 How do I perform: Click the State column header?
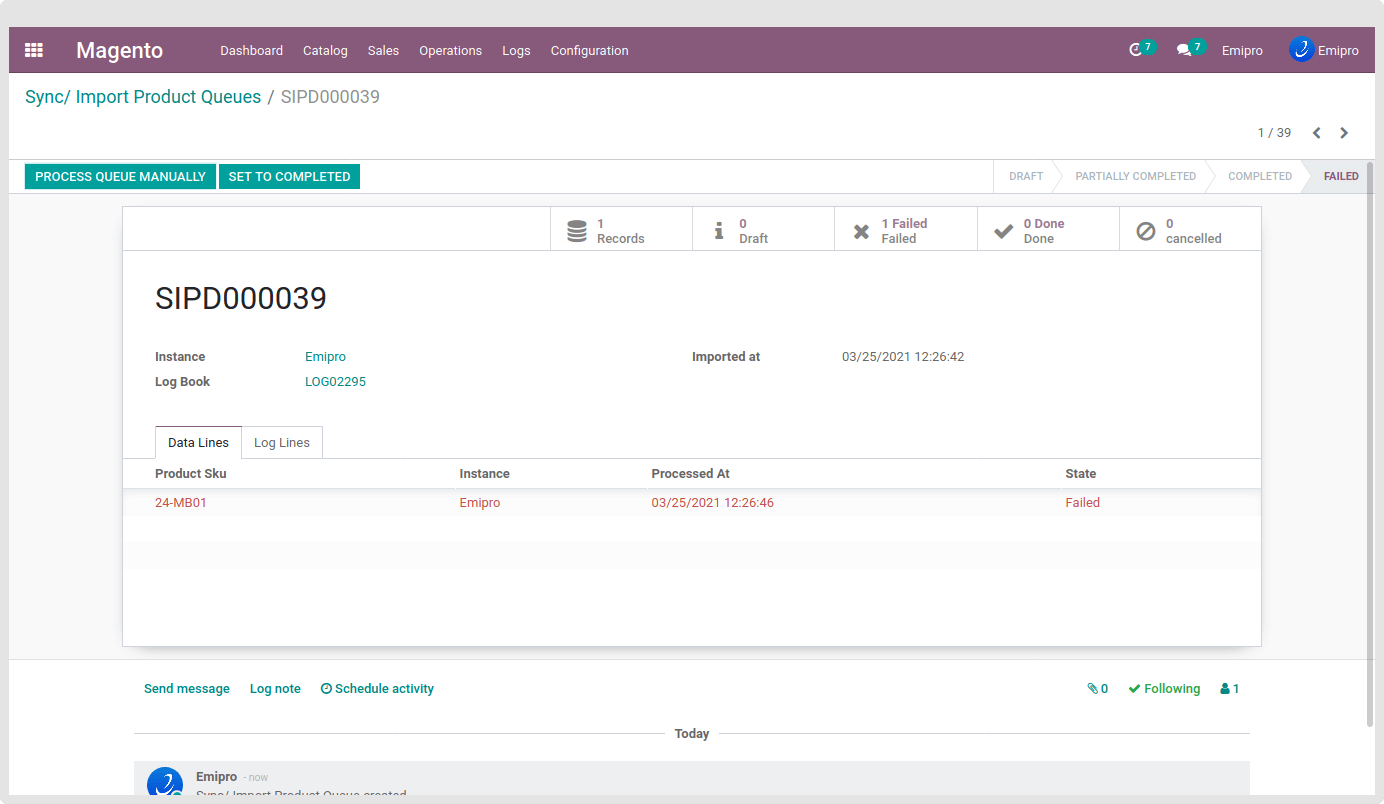(1080, 474)
